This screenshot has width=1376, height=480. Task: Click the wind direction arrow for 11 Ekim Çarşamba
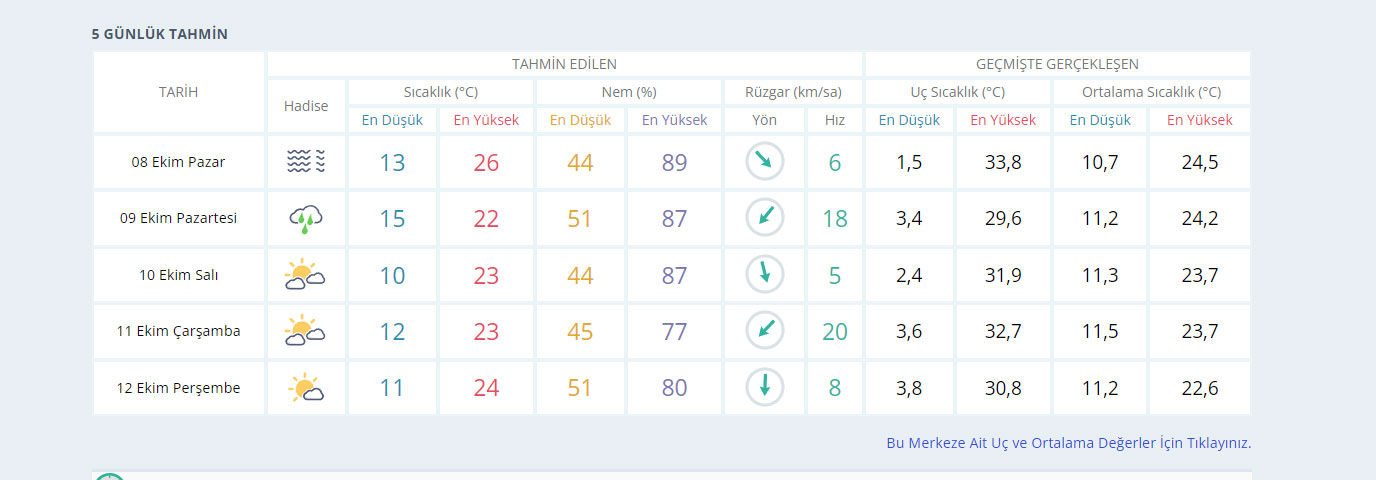765,331
